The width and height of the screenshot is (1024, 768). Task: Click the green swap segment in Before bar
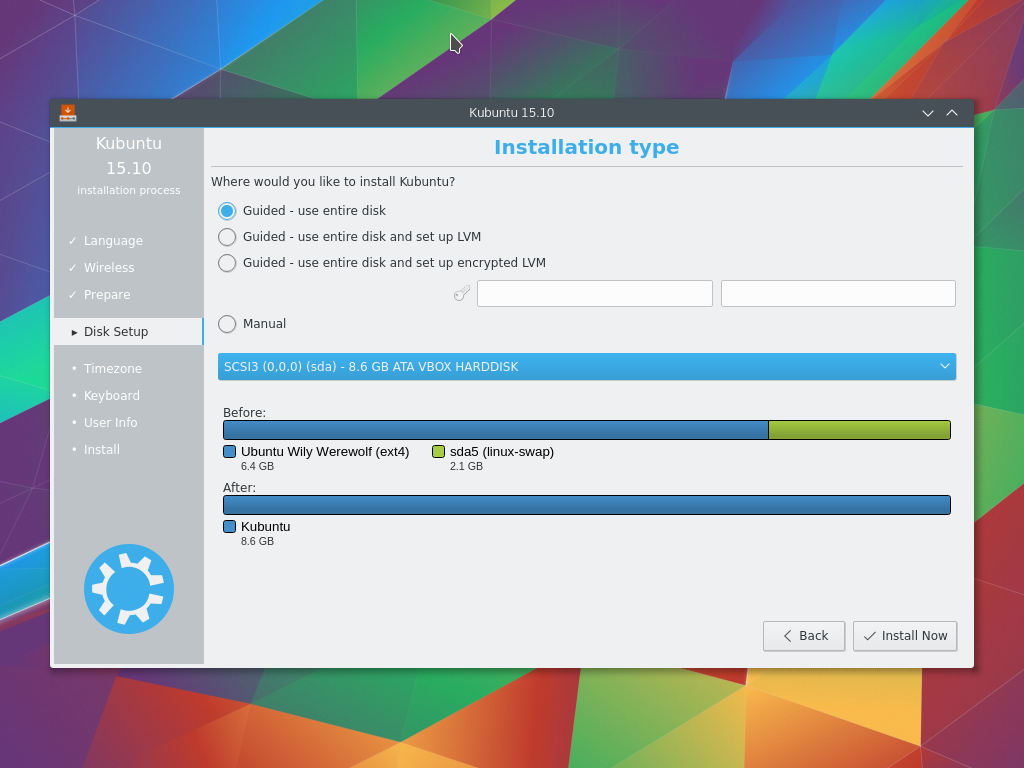point(859,430)
